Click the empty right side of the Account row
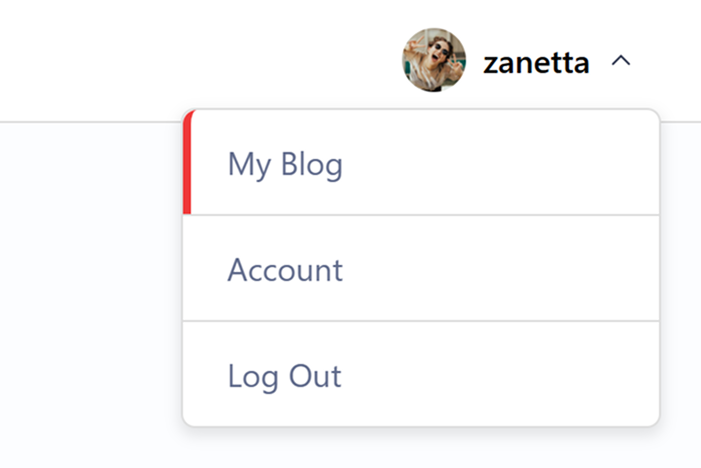701x468 pixels. [x=560, y=269]
